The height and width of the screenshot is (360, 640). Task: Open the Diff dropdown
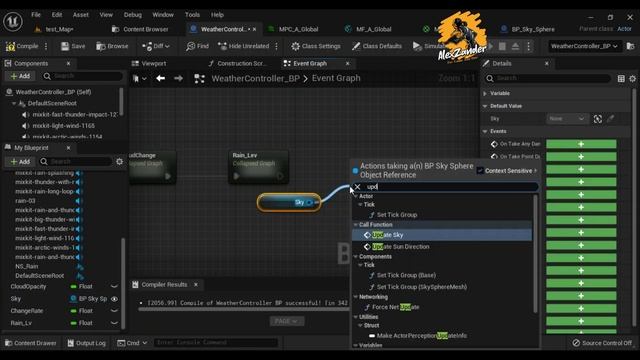tap(156, 46)
